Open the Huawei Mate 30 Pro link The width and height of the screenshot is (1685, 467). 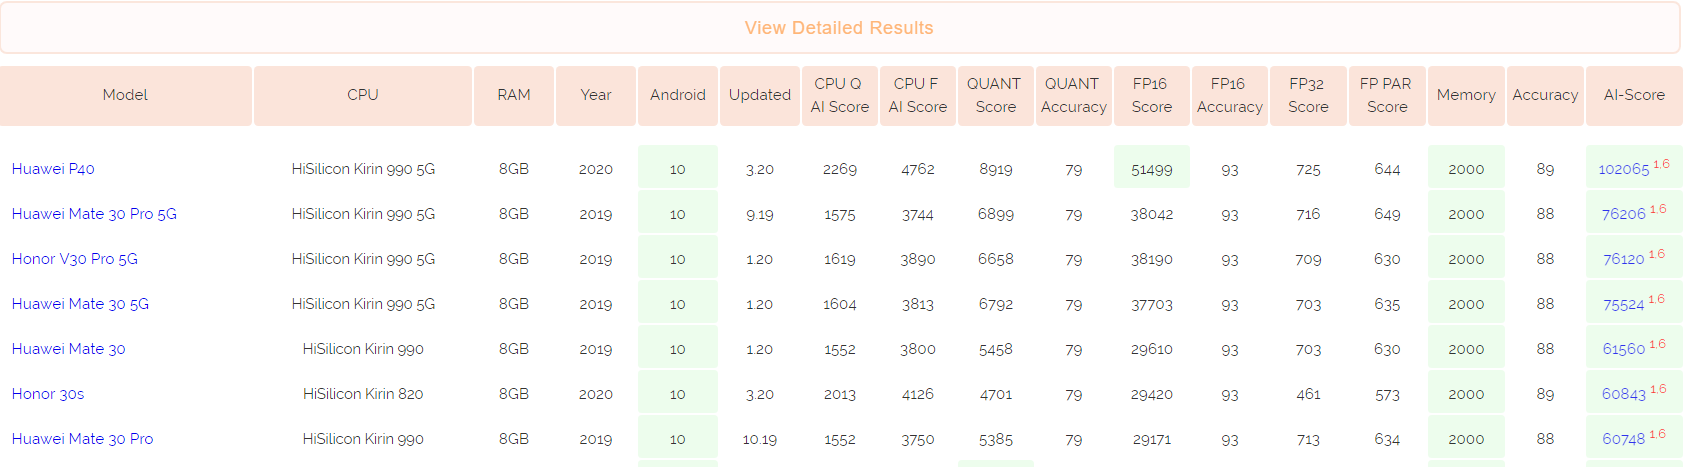pyautogui.click(x=82, y=439)
